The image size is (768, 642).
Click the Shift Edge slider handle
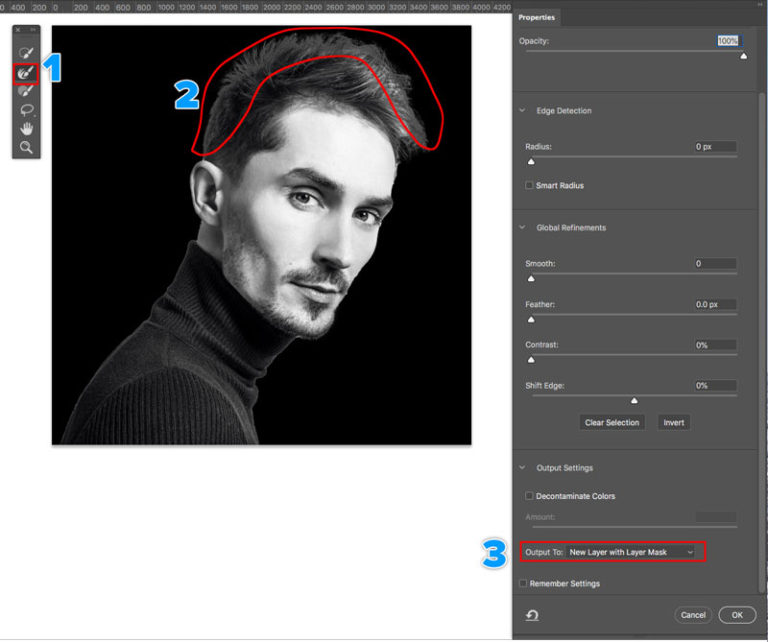coord(633,401)
